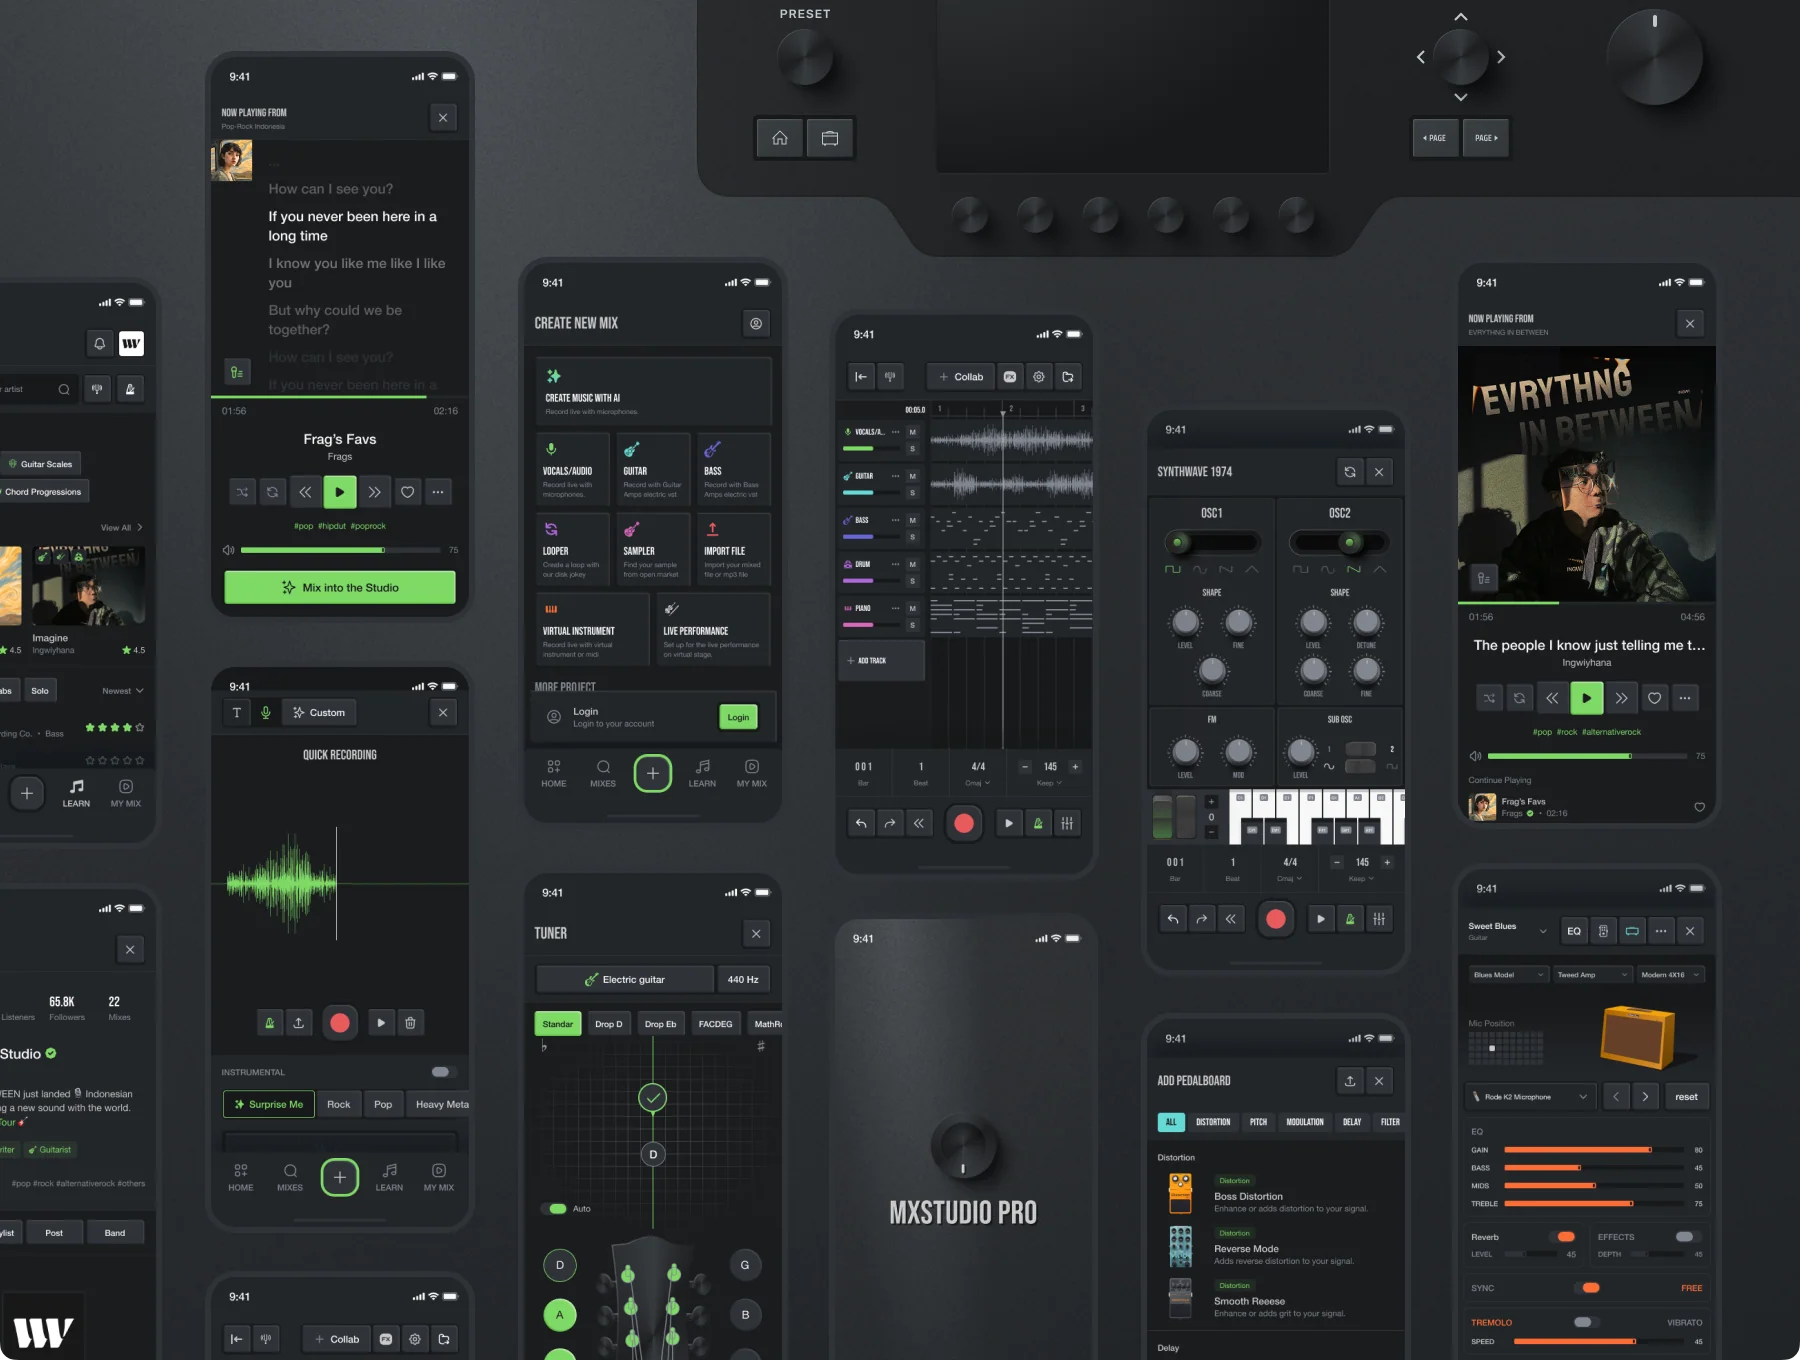Solo the Guitar track with its S button

coord(912,493)
